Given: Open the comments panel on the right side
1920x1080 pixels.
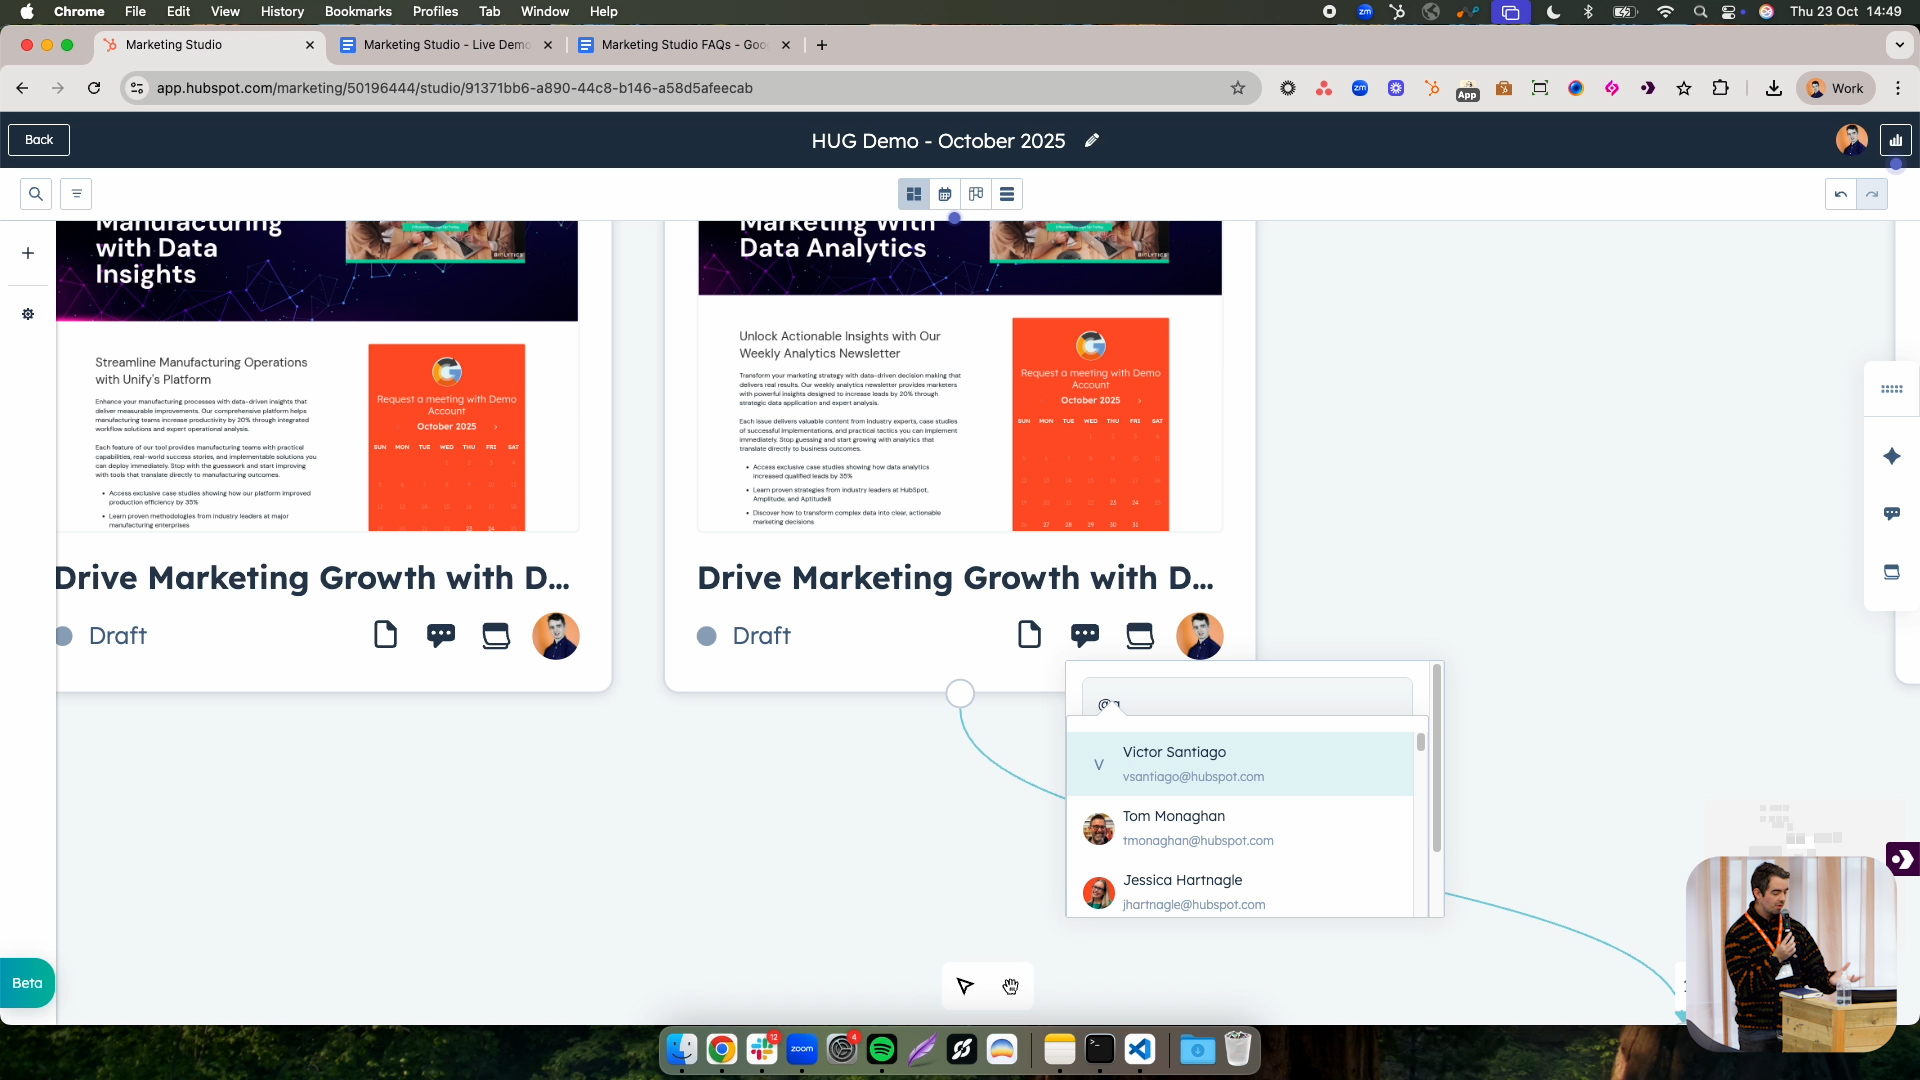Looking at the screenshot, I should [x=1891, y=513].
